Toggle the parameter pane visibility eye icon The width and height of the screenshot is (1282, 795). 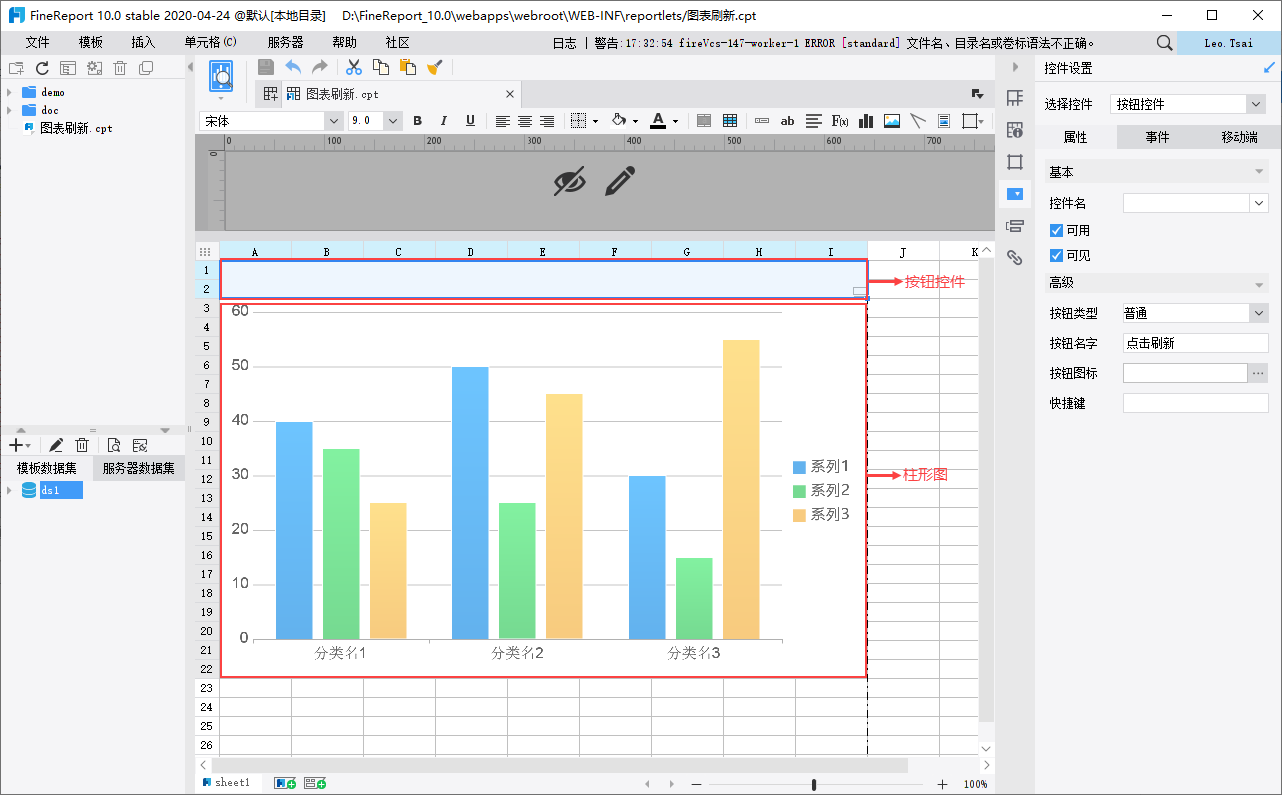(569, 181)
